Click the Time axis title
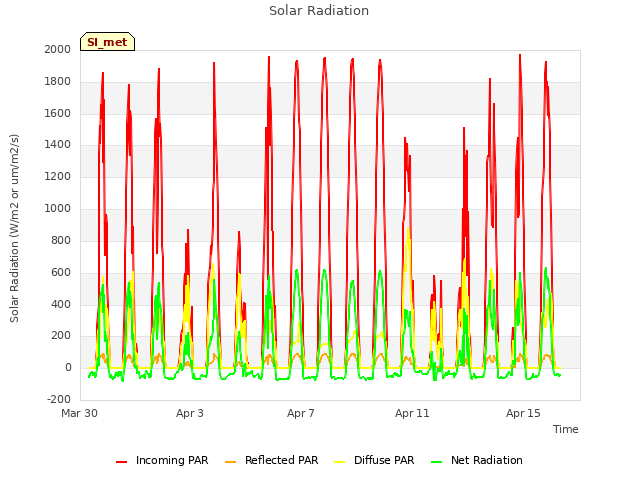This screenshot has width=640, height=480. pos(566,429)
